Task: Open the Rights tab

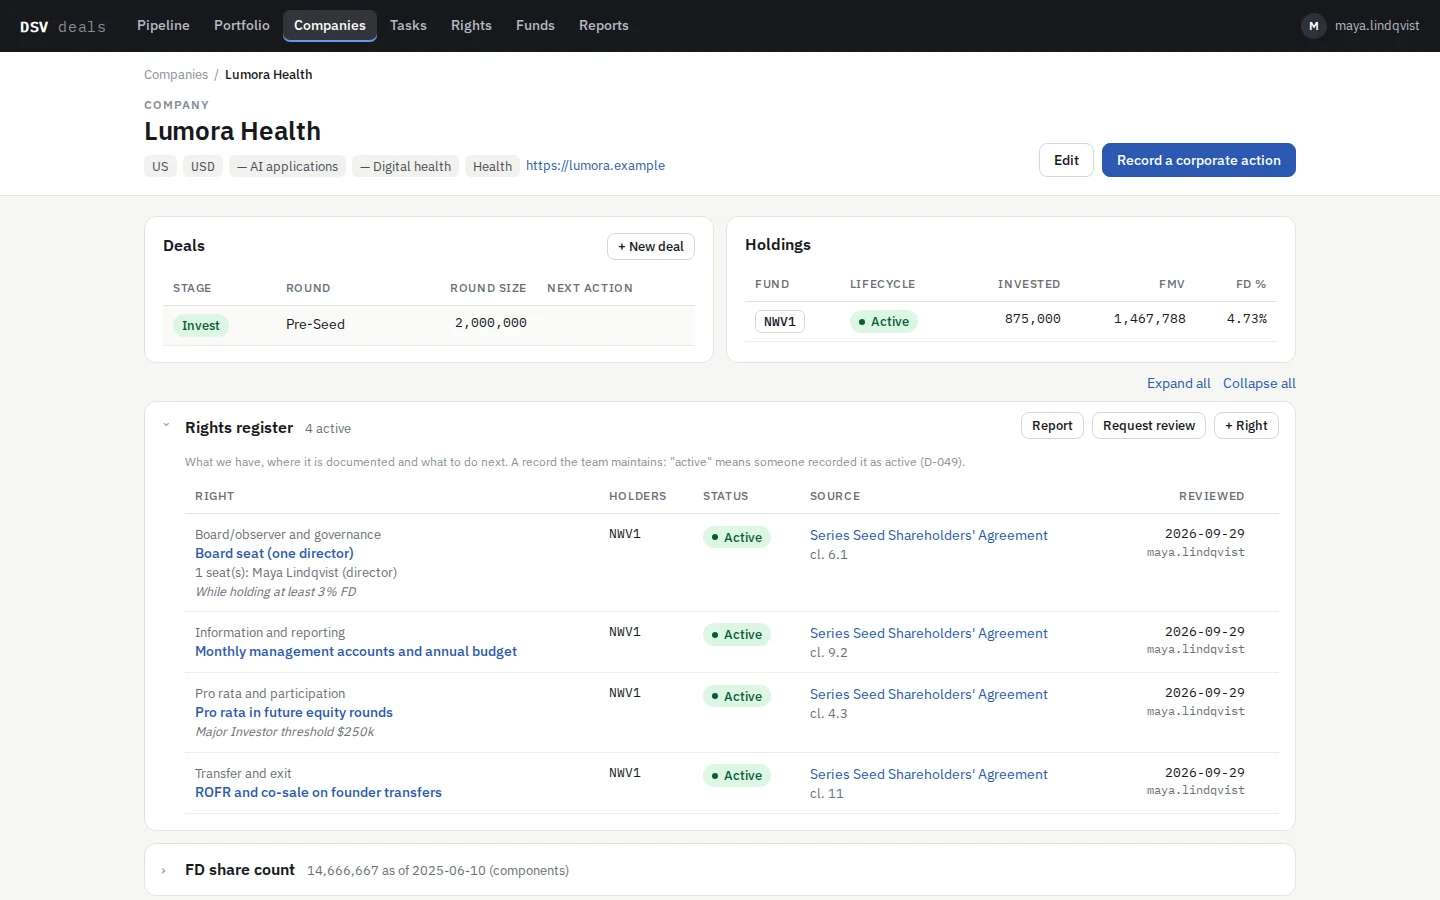Action: point(471,25)
